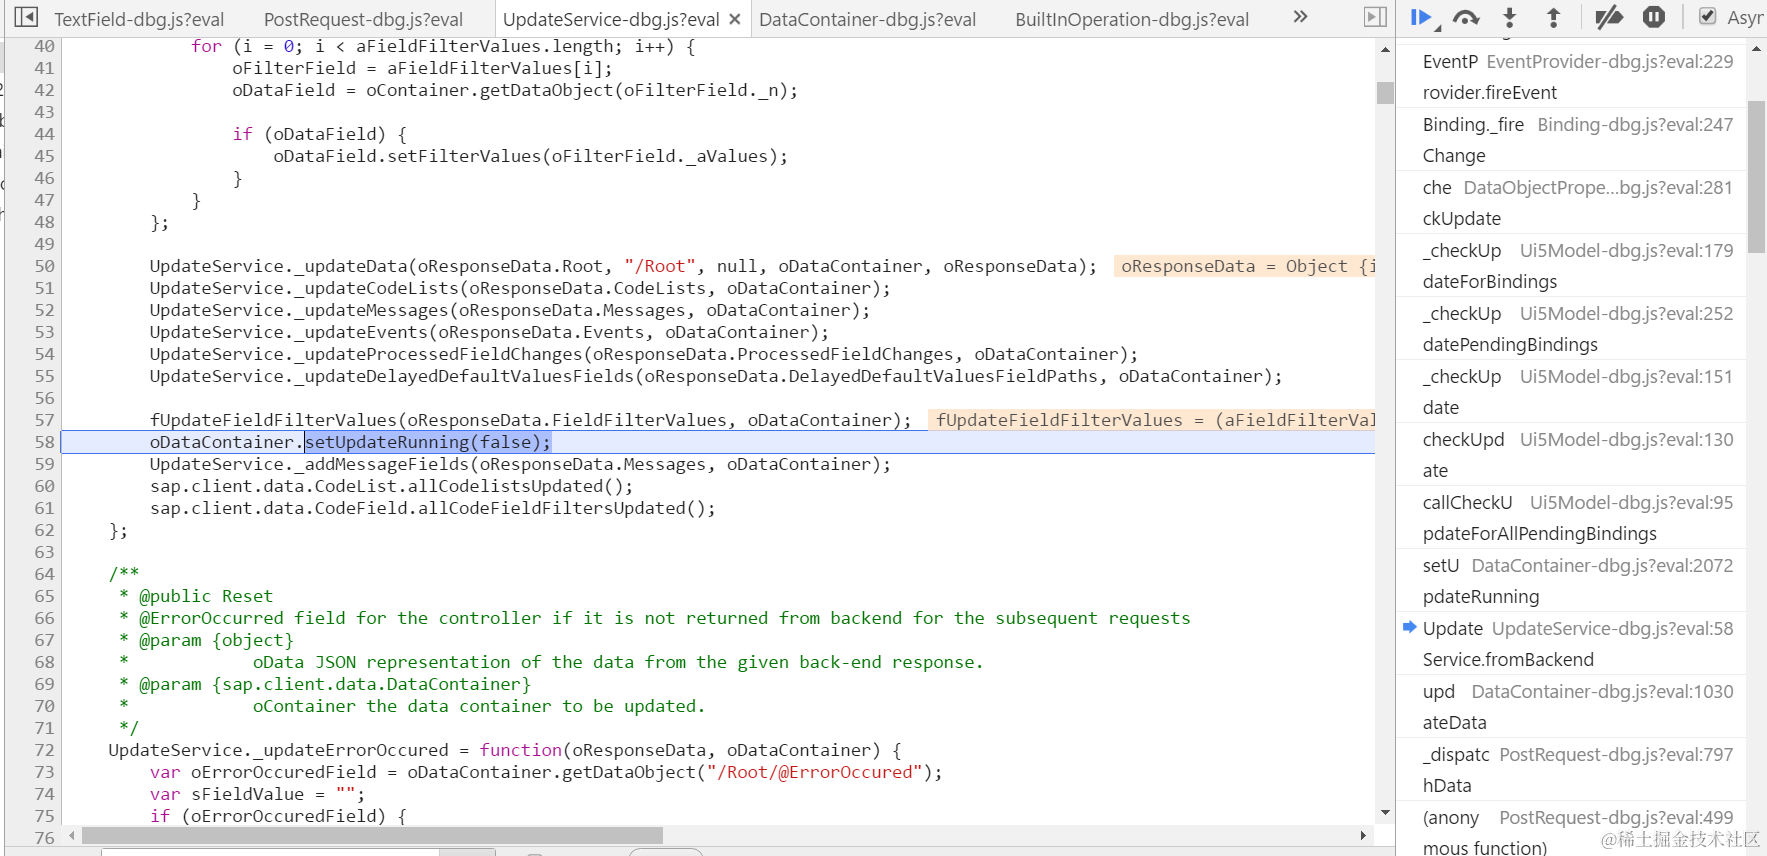This screenshot has width=1767, height=856.
Task: Open Binding-dbg.js:247 source link
Action: [1635, 125]
